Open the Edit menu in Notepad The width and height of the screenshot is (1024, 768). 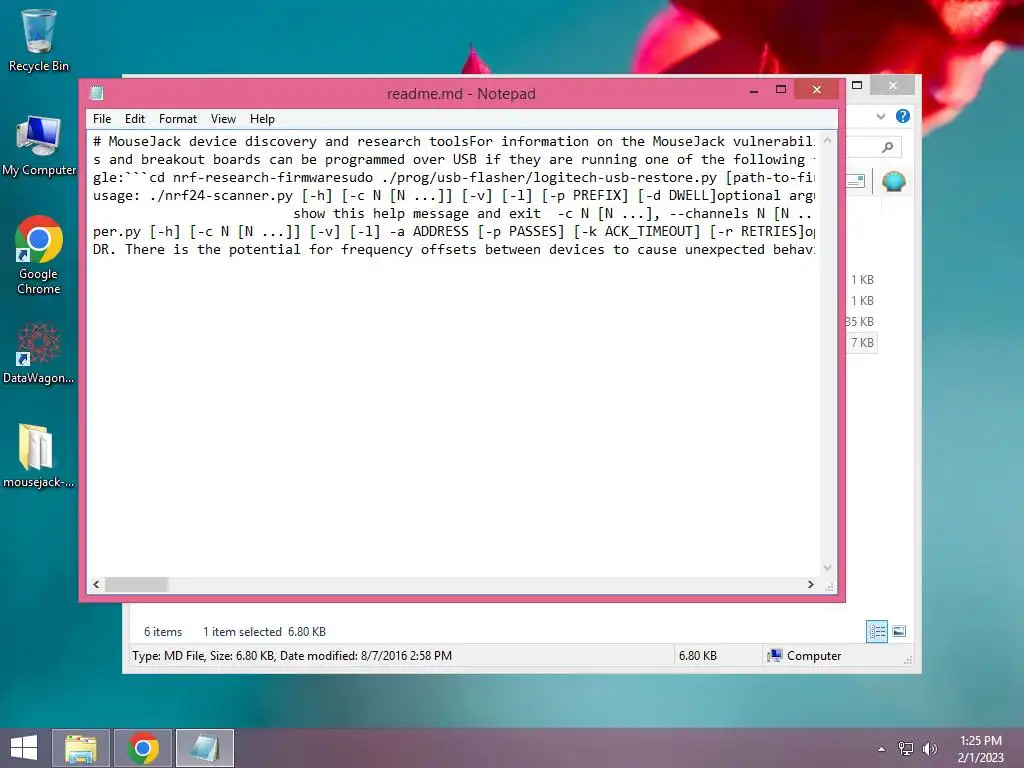[x=135, y=119]
